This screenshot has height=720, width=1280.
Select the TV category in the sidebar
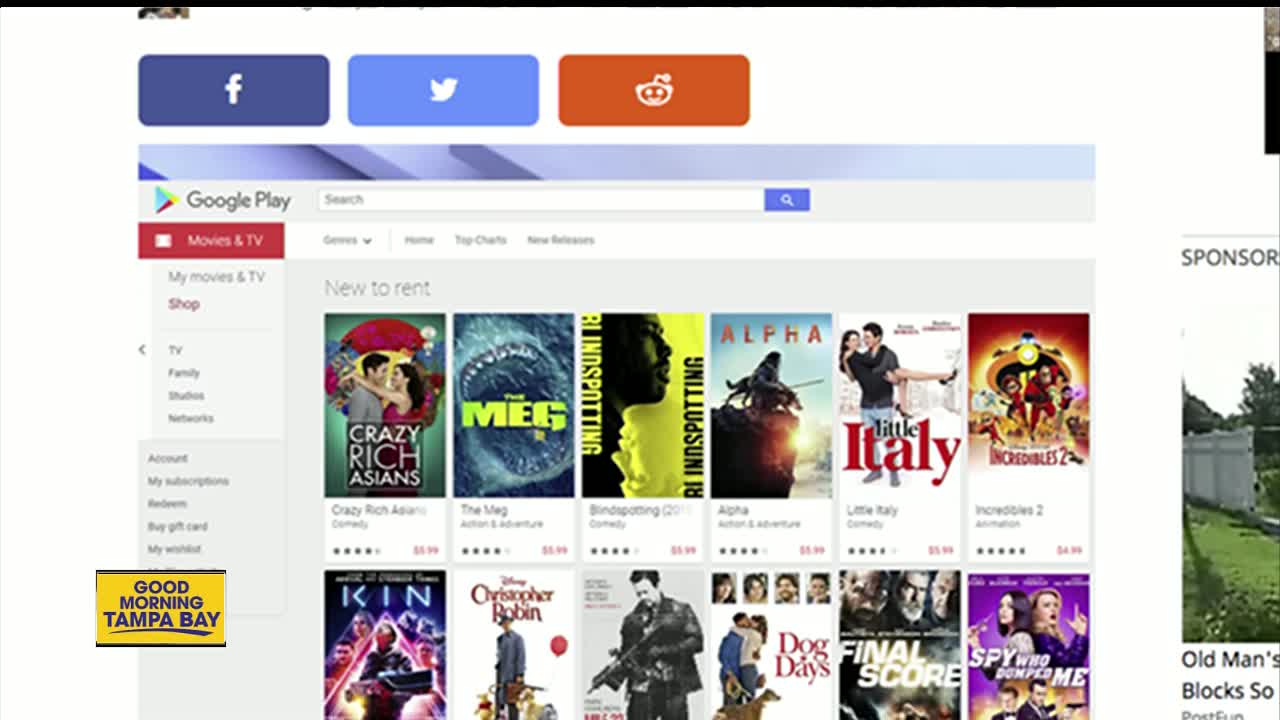point(175,351)
